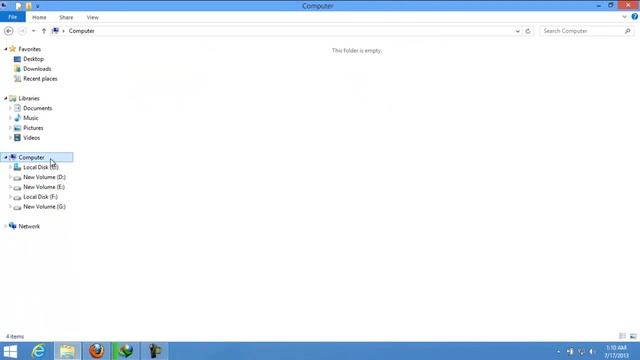Click the Properties quick access icon
Screen dimensions: 640x360
(19, 6)
